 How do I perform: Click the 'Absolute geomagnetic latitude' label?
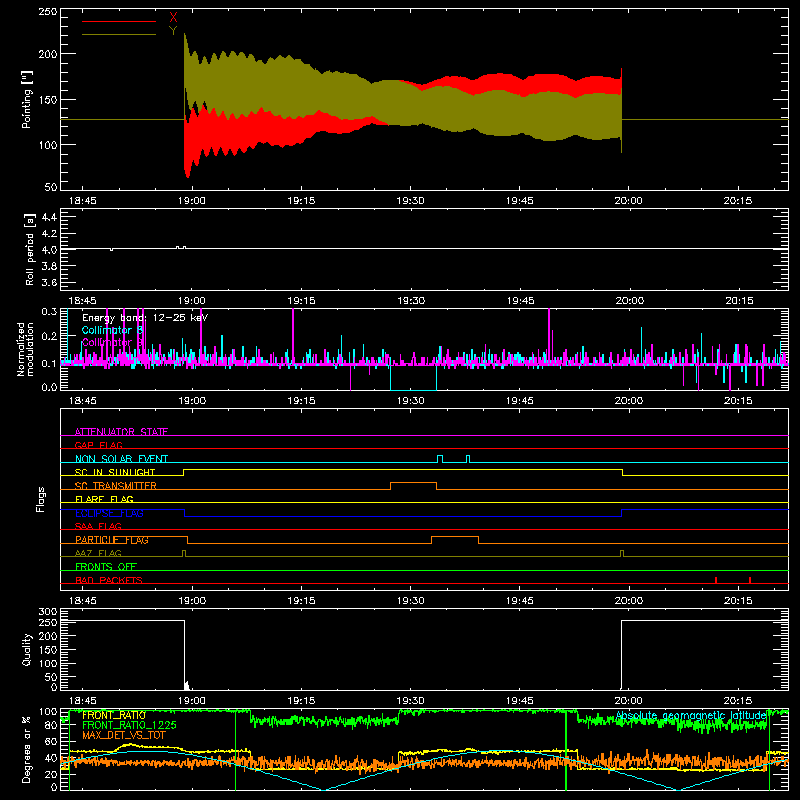pyautogui.click(x=691, y=716)
